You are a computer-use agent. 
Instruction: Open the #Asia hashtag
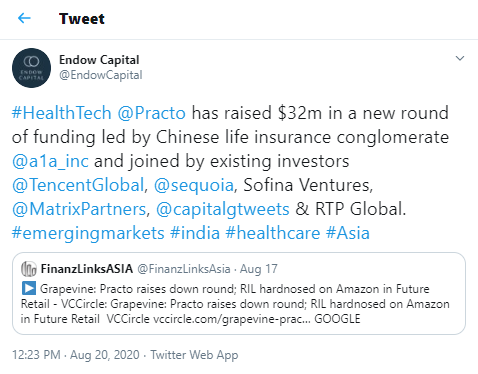click(x=348, y=233)
